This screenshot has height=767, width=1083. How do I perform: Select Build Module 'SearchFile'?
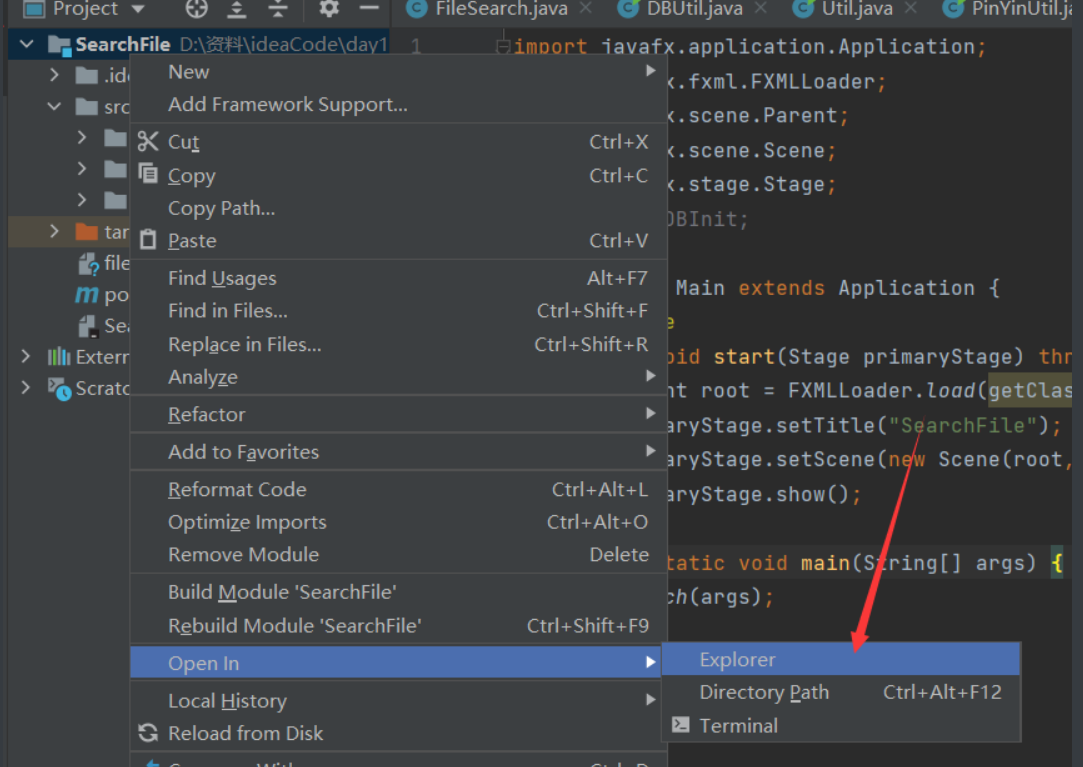(399, 592)
